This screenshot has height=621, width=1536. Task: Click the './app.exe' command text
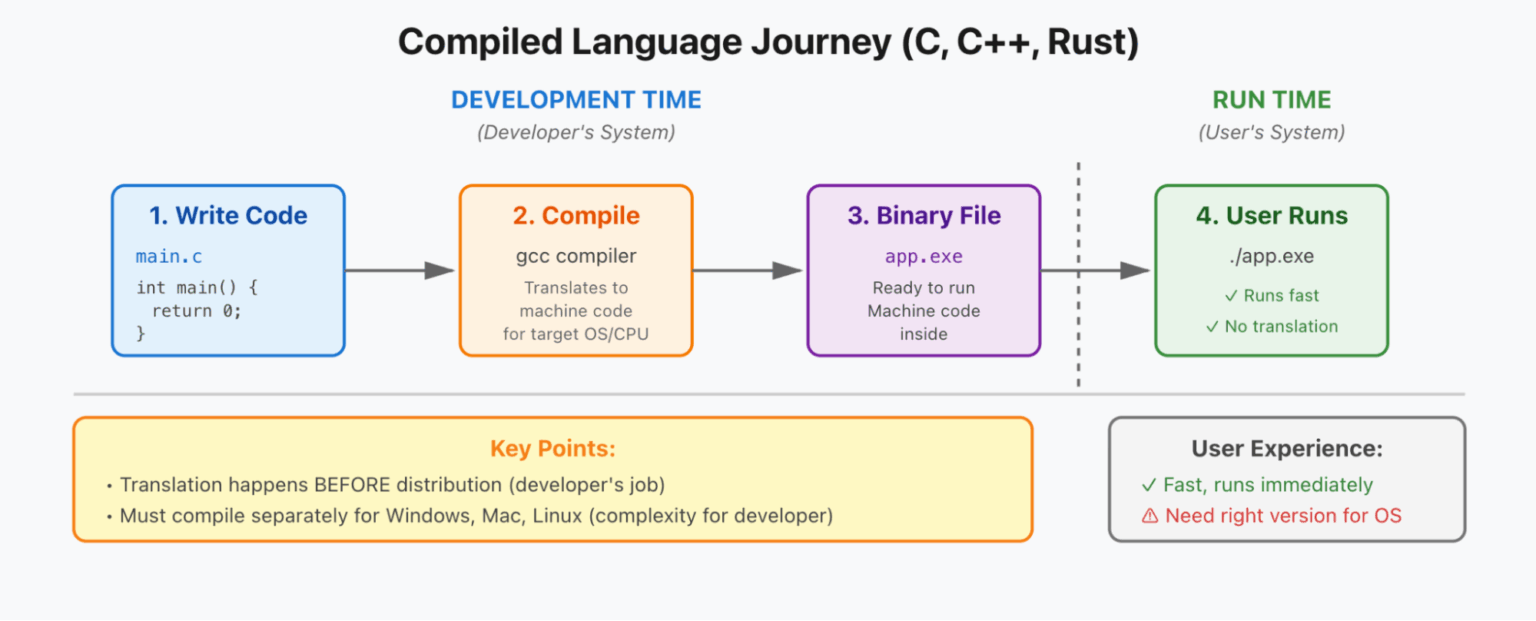[x=1271, y=257]
